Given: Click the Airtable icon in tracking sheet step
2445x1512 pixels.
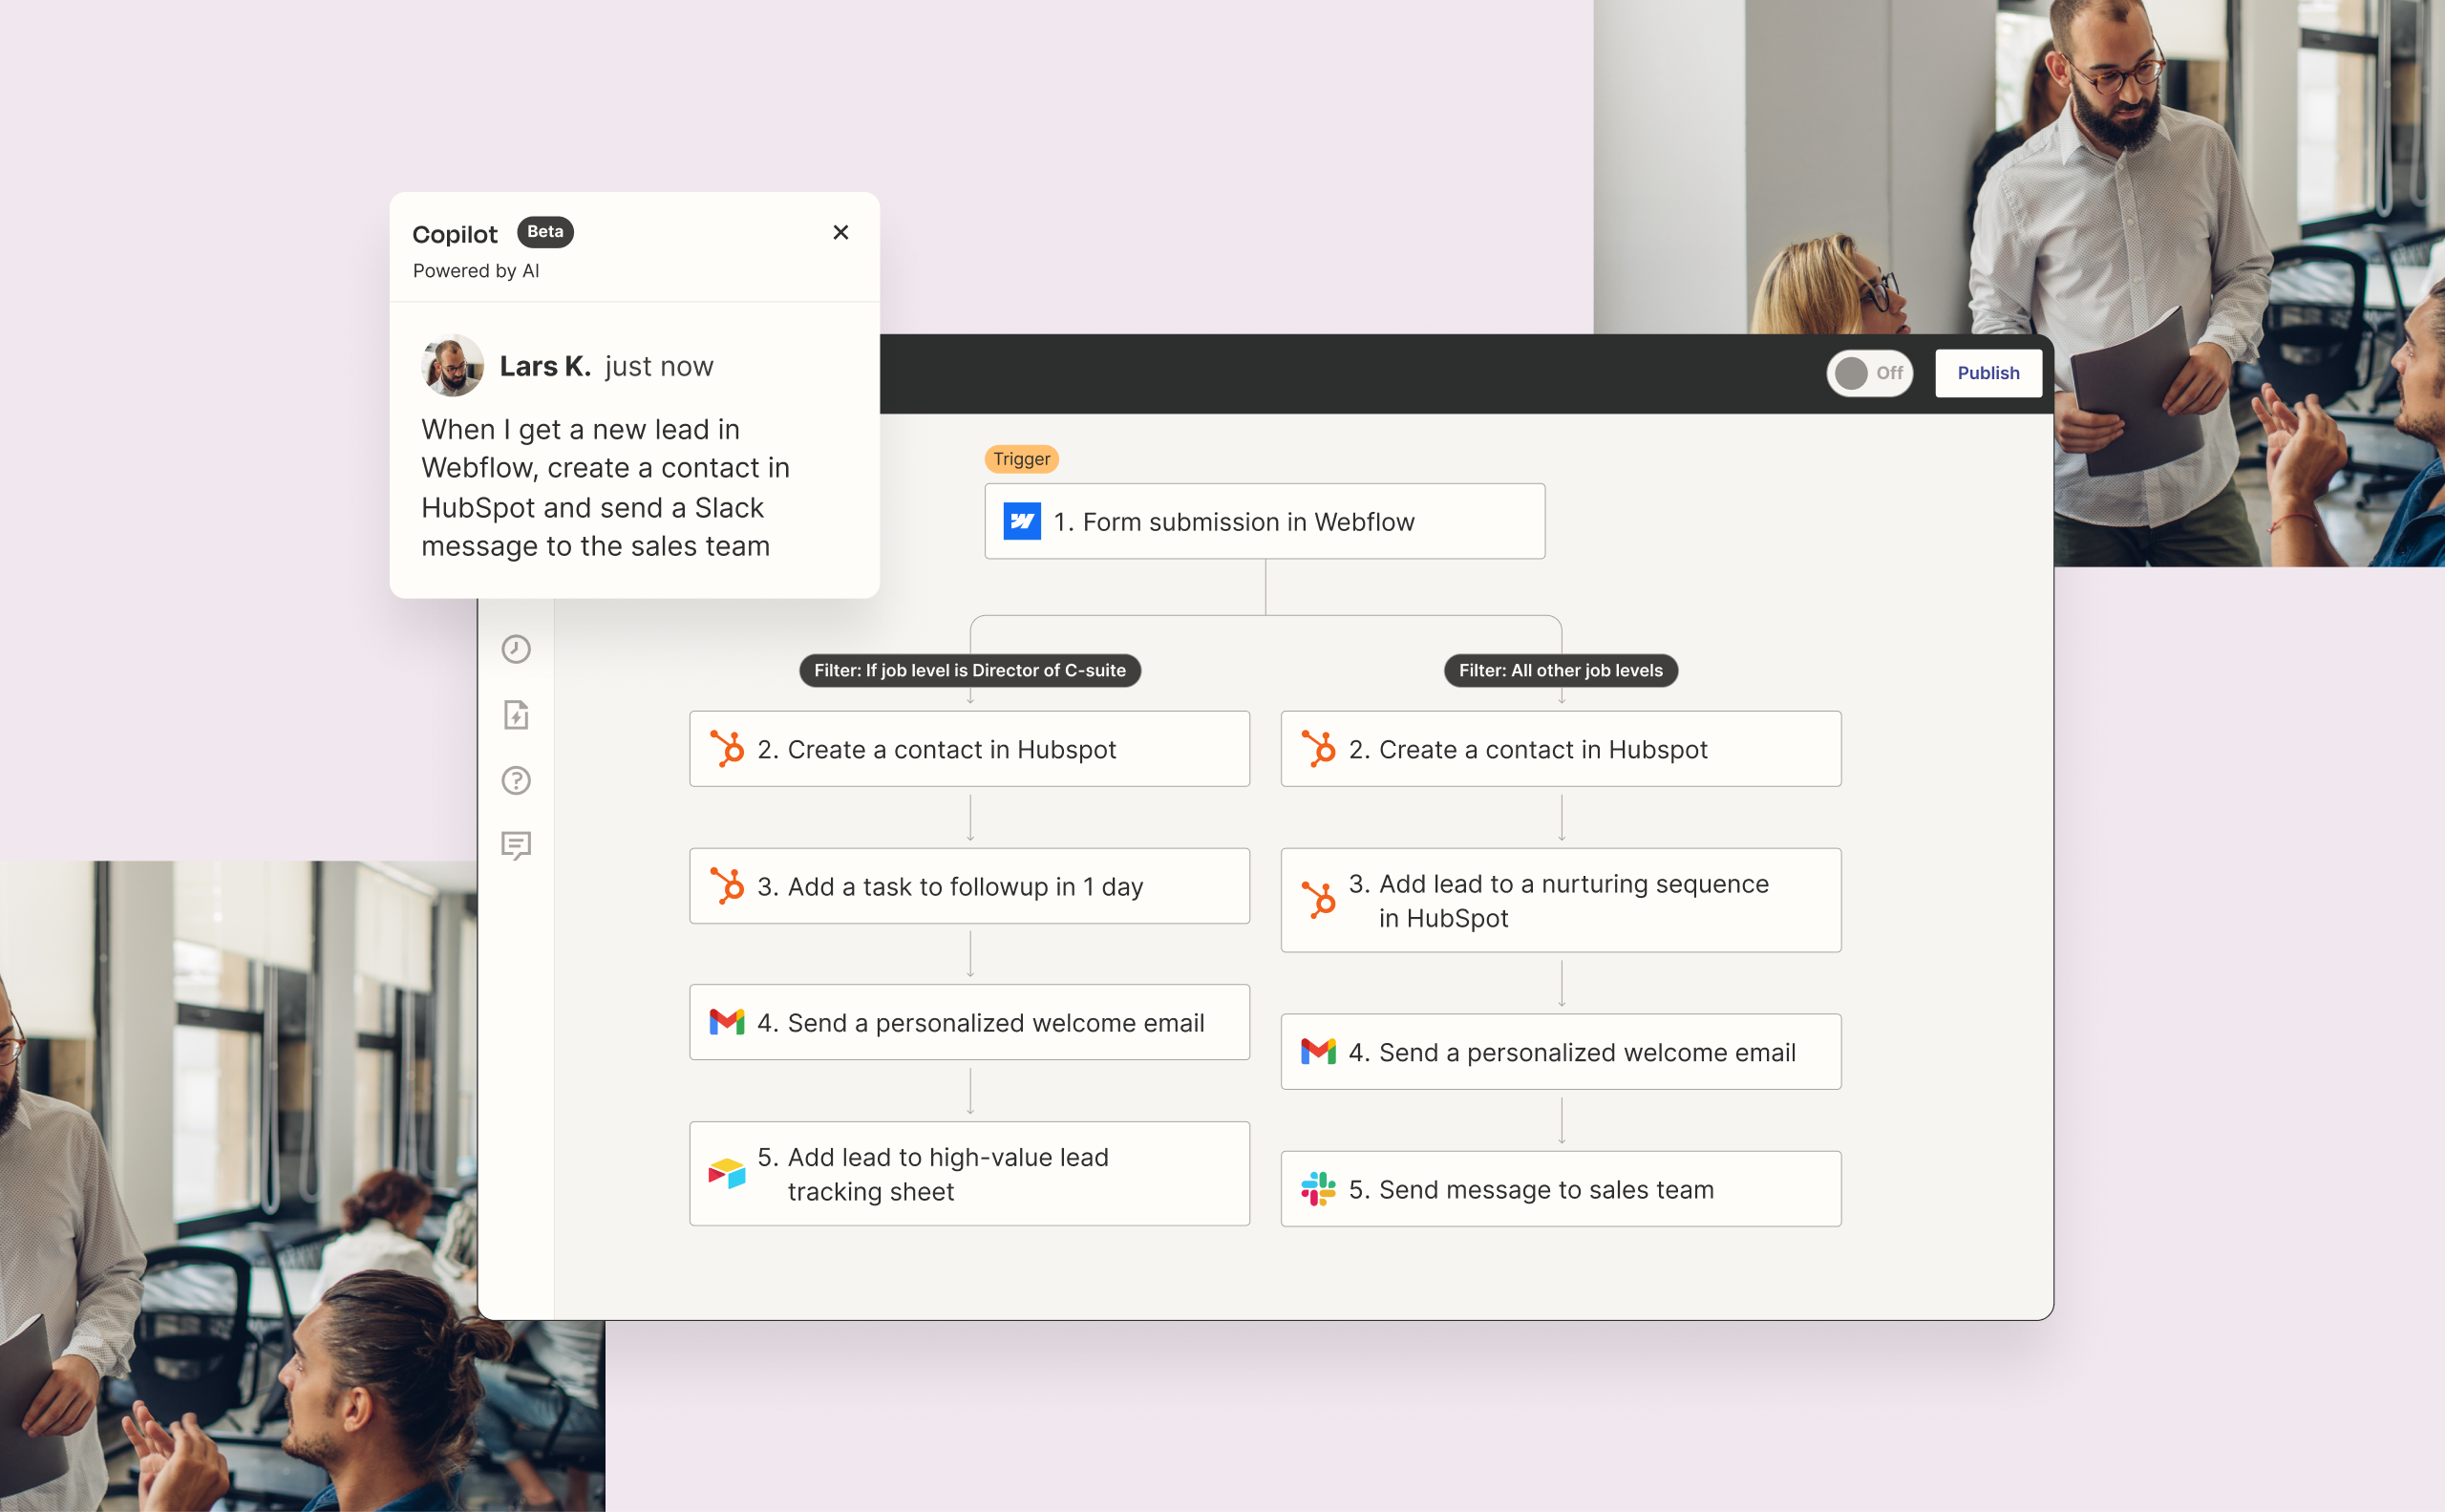Looking at the screenshot, I should click(727, 1173).
